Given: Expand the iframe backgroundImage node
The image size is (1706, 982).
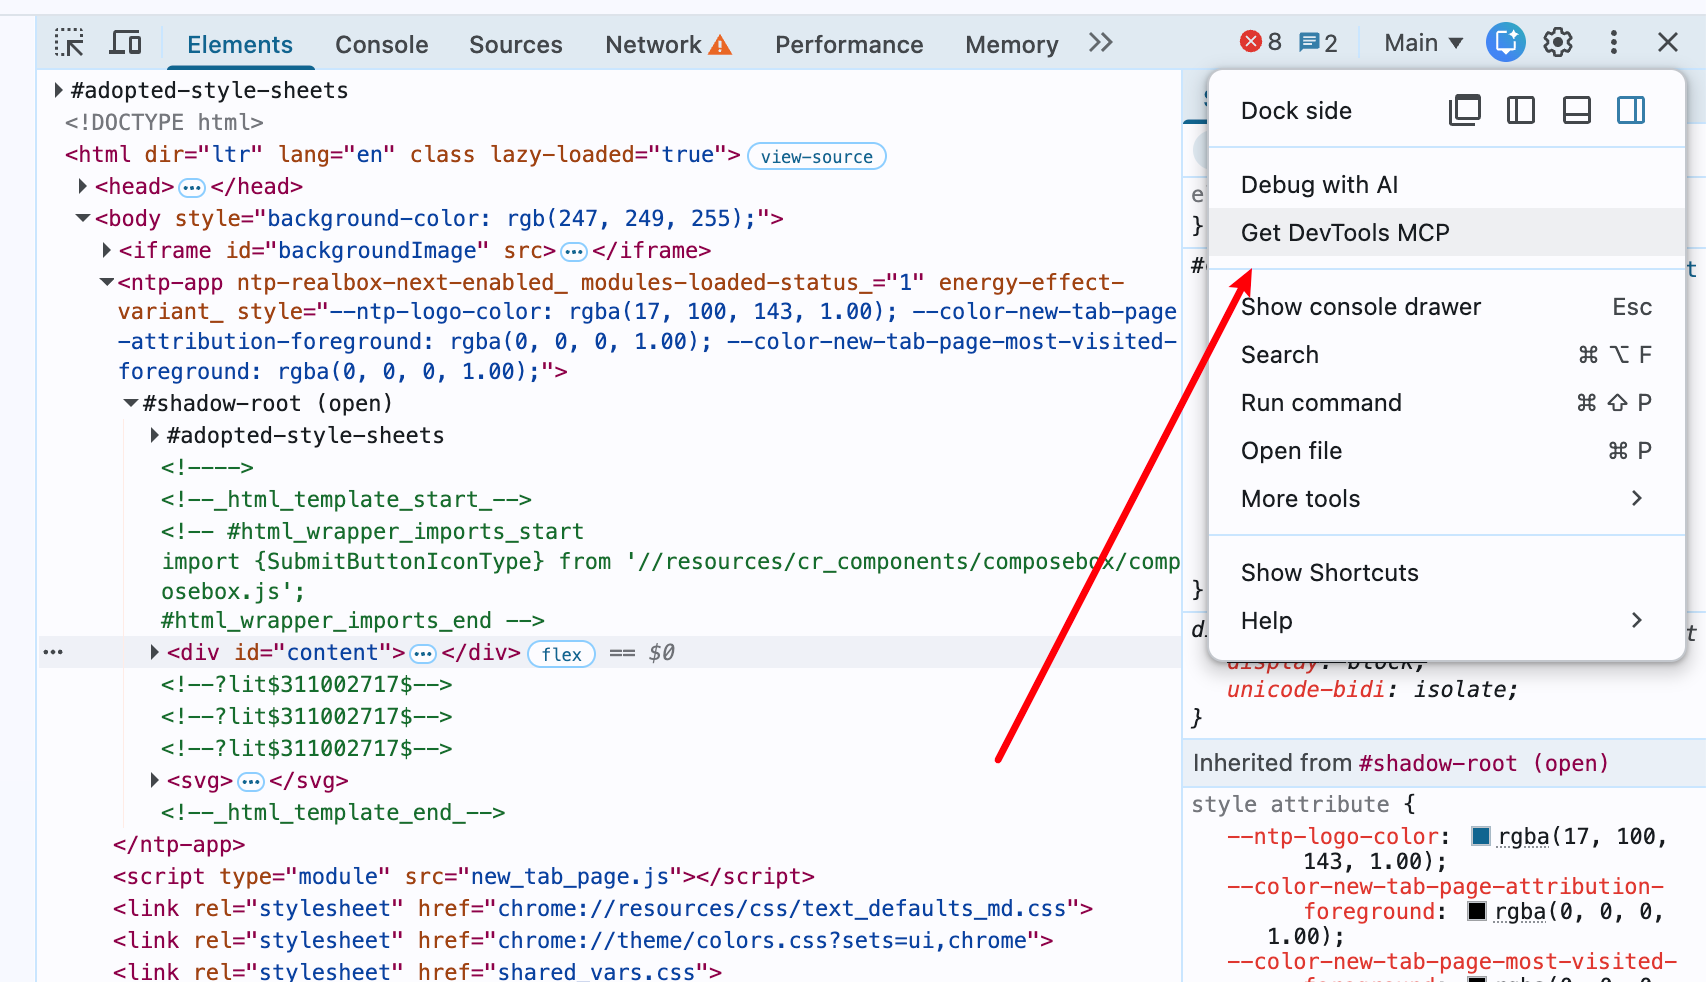Looking at the screenshot, I should (106, 250).
